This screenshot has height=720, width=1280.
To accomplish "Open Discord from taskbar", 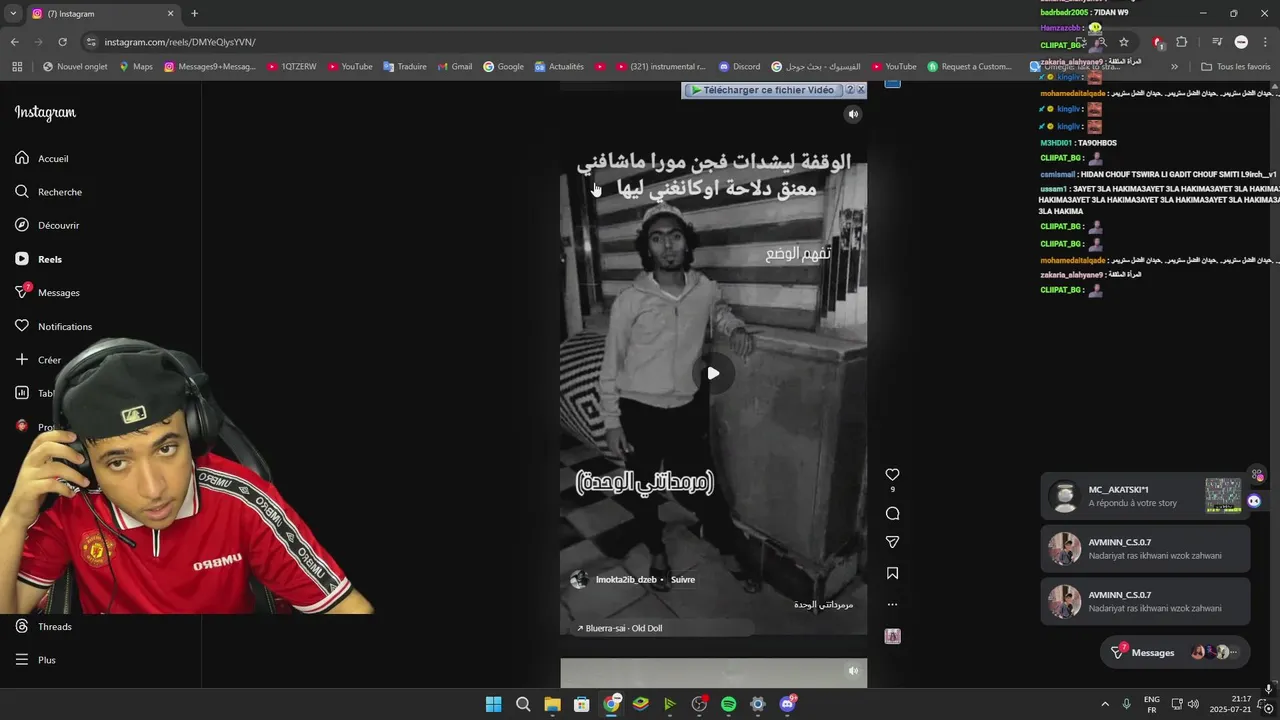I will [787, 704].
